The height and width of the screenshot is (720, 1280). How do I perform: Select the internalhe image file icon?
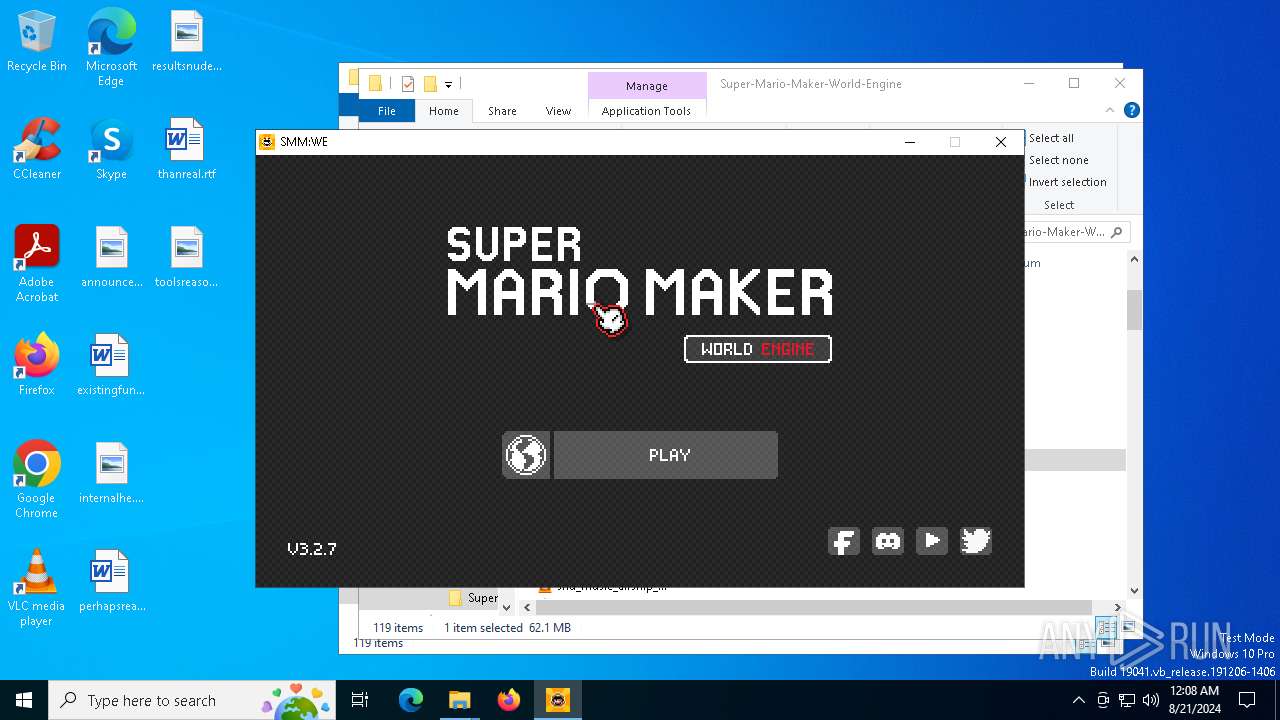click(111, 474)
